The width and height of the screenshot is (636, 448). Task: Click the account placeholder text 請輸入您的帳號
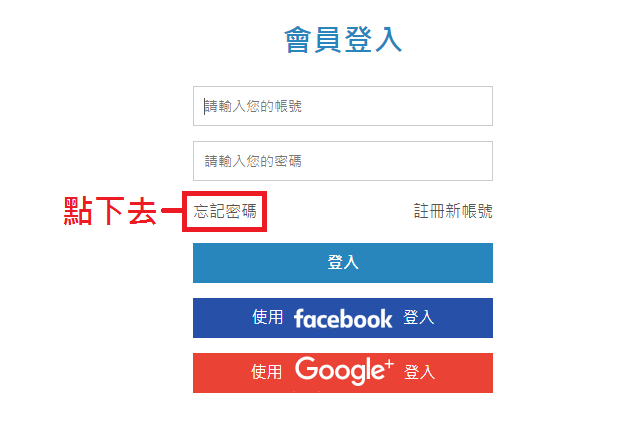[253, 106]
